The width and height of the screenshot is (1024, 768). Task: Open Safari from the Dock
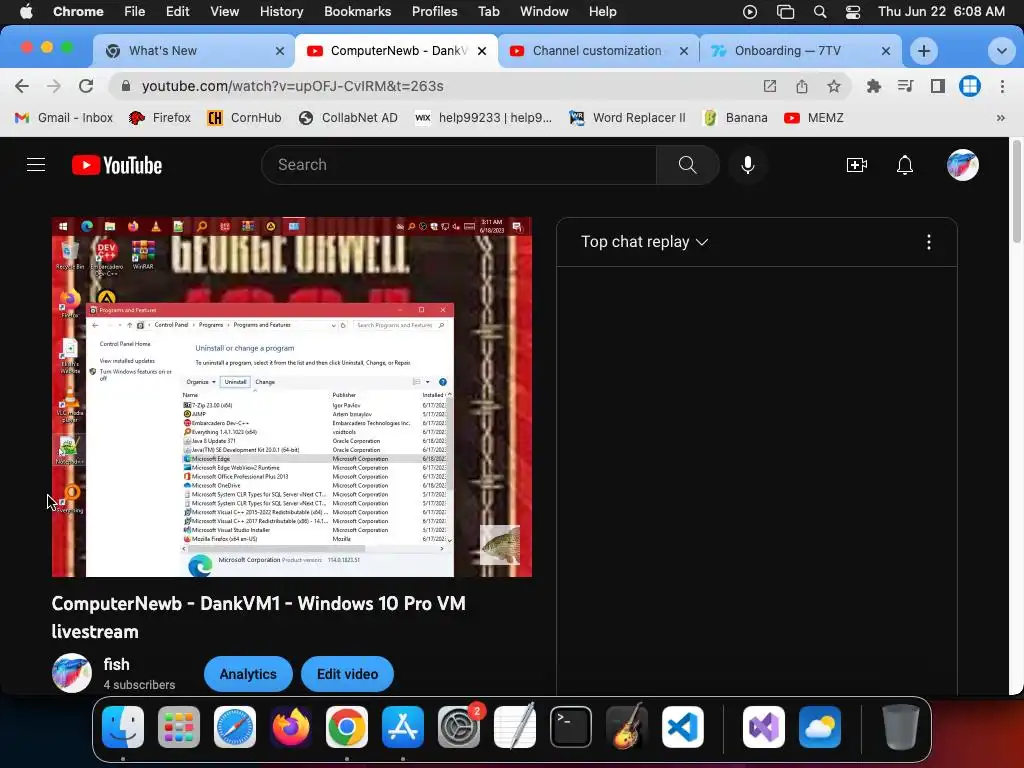pyautogui.click(x=235, y=727)
